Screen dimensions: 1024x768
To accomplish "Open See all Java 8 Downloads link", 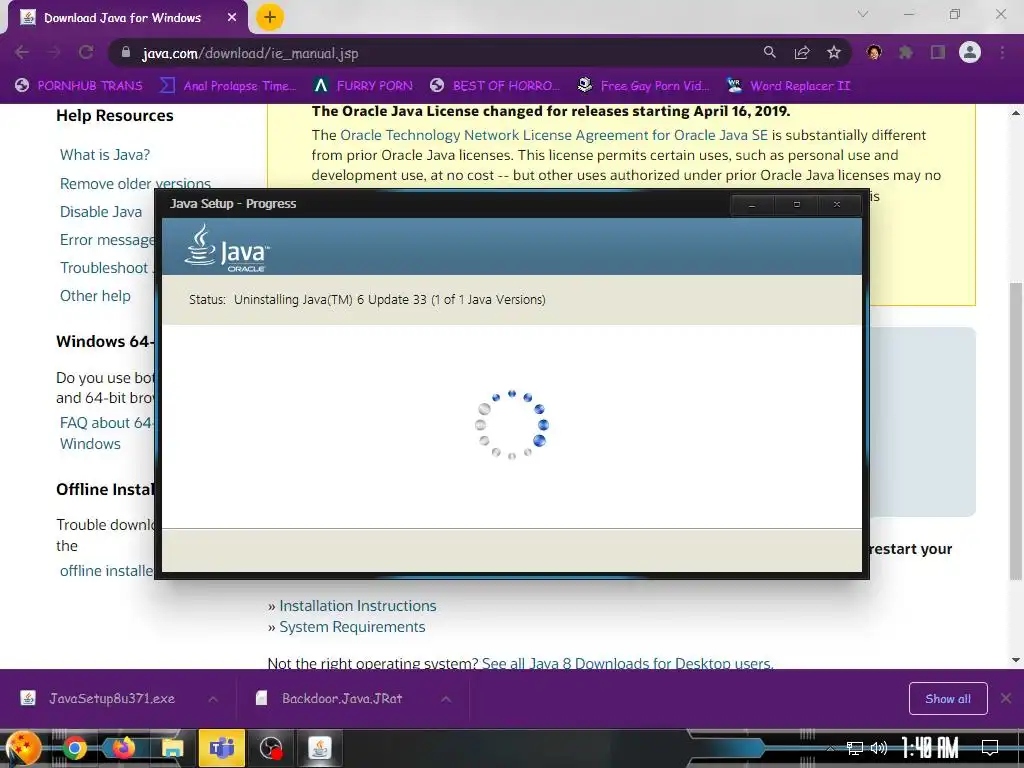I will 628,663.
